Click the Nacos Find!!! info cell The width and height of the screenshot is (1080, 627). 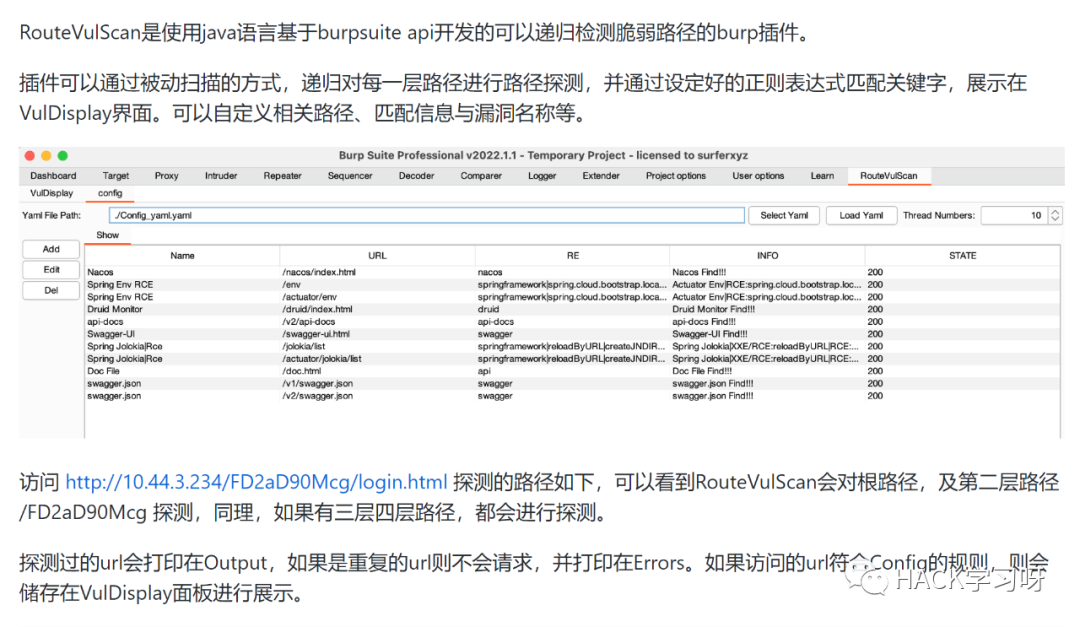point(767,272)
